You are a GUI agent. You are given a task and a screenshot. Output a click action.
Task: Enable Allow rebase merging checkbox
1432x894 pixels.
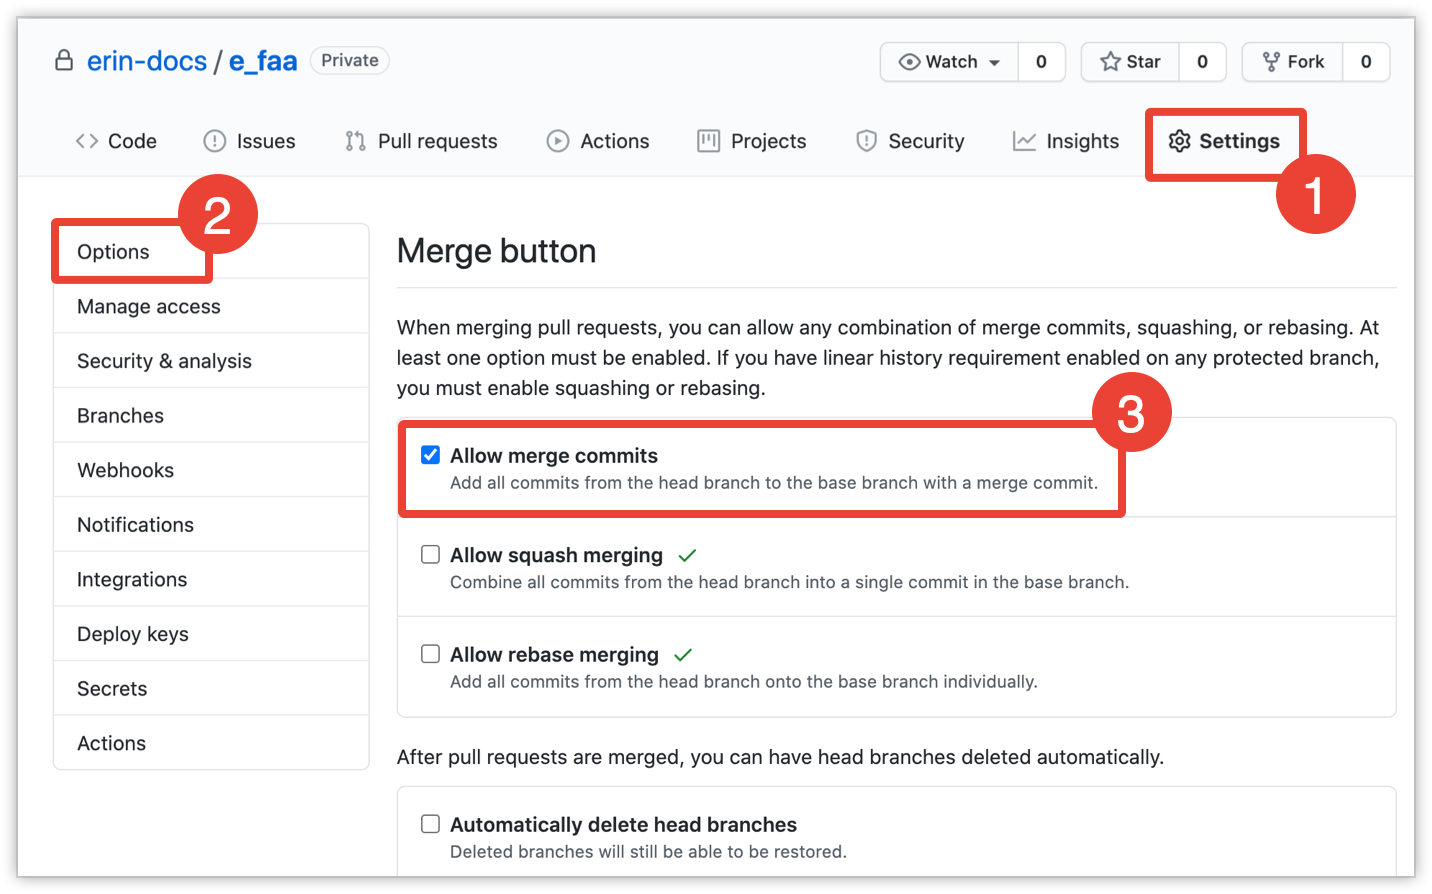(431, 654)
